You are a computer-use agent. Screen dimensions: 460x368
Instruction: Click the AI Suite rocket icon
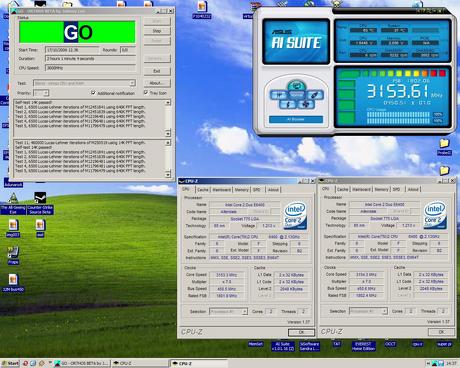point(314,95)
